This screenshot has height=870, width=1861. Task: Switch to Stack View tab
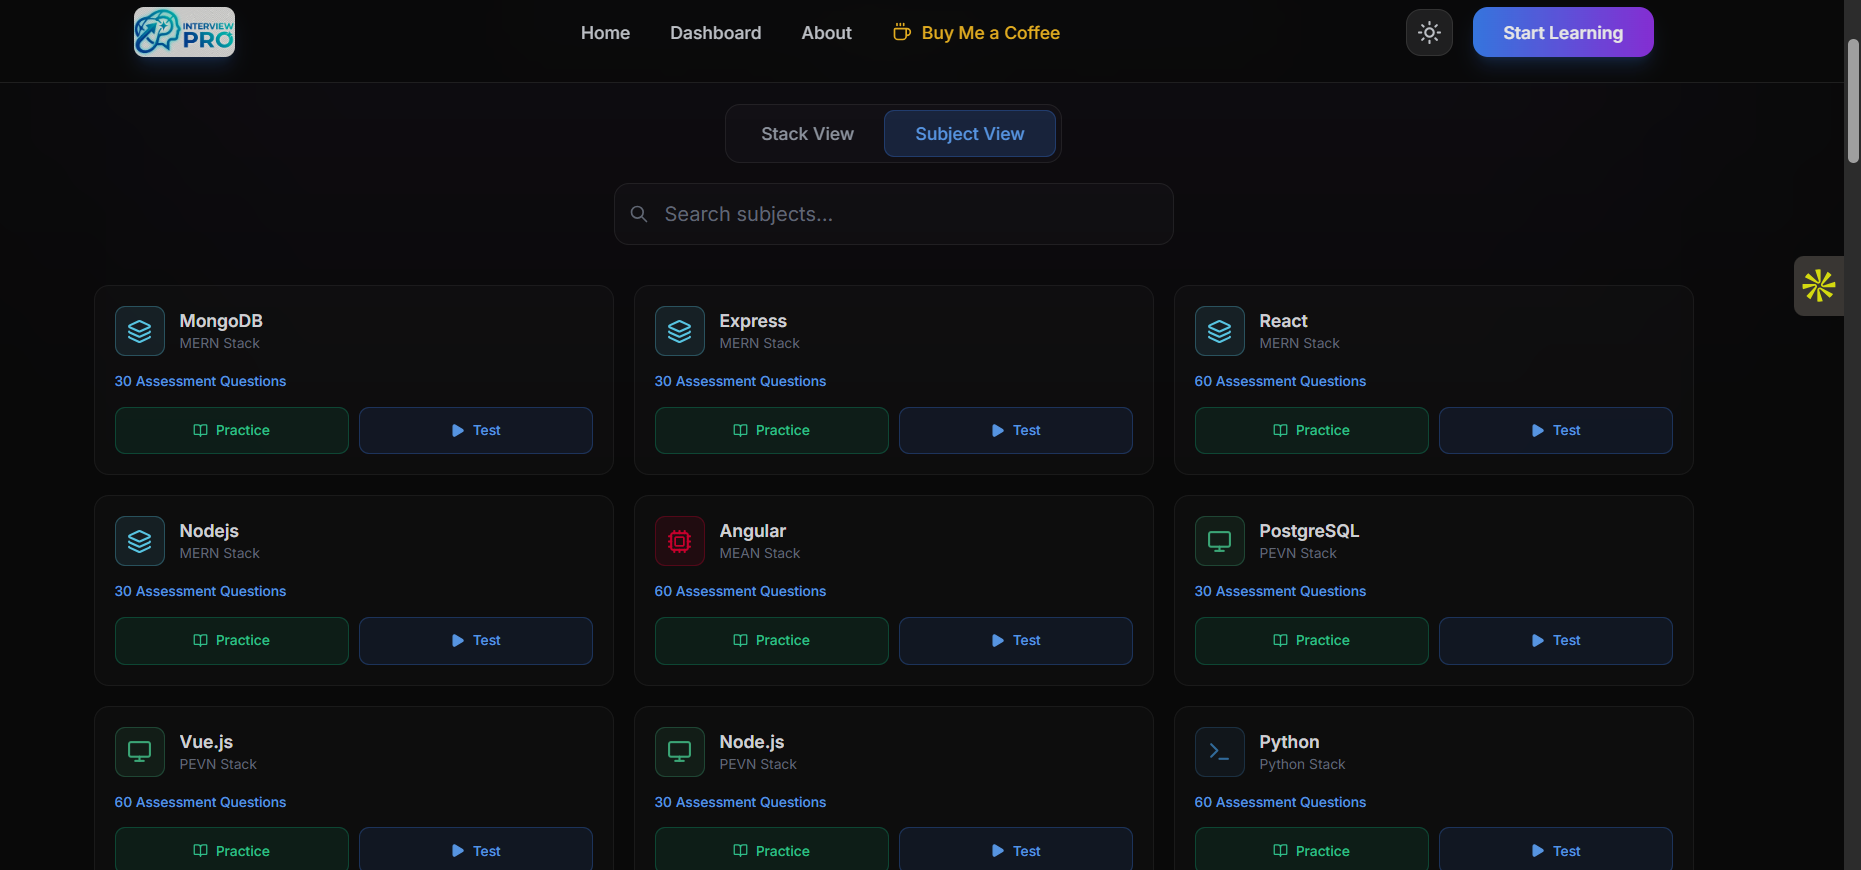(x=807, y=134)
